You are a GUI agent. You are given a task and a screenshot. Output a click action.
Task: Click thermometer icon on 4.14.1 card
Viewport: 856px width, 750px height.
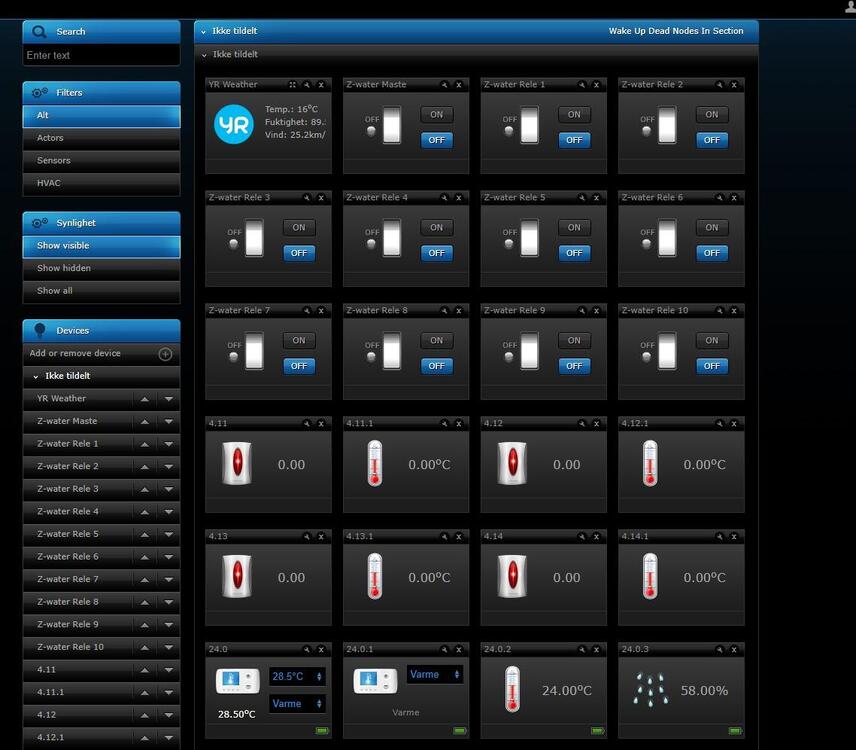[x=650, y=576]
